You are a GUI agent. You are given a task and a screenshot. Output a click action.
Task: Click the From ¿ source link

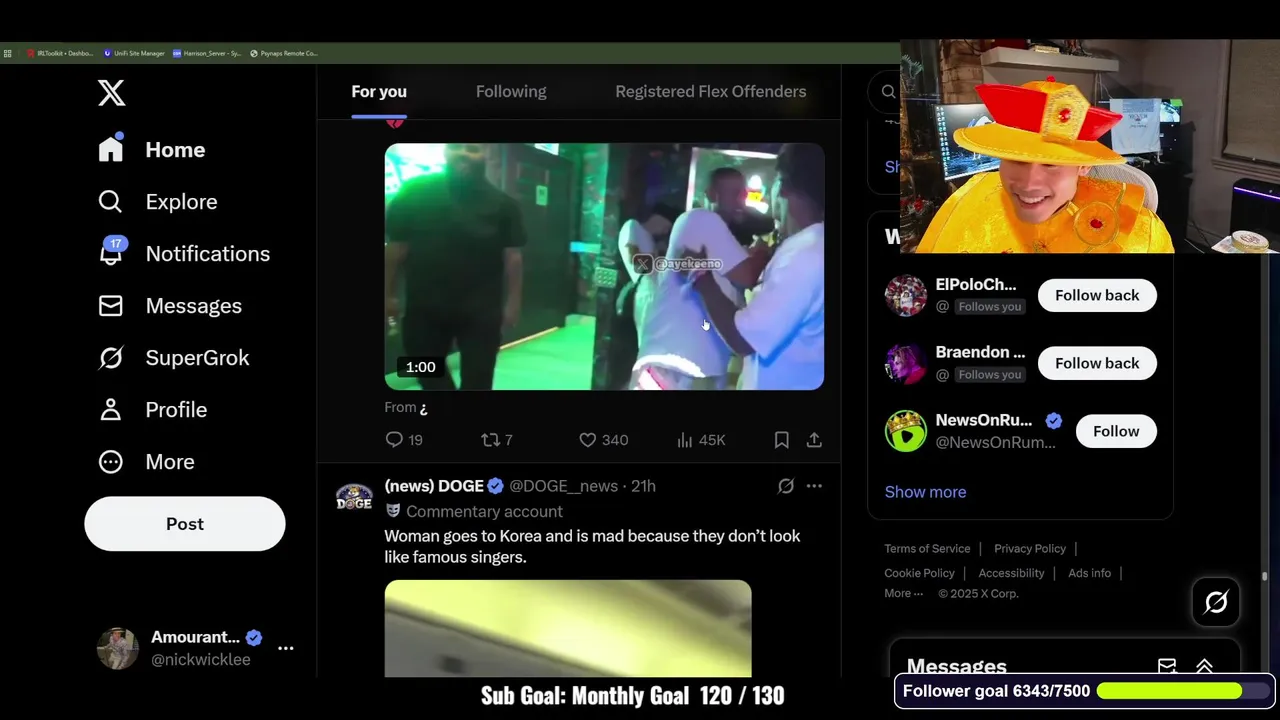click(x=406, y=407)
